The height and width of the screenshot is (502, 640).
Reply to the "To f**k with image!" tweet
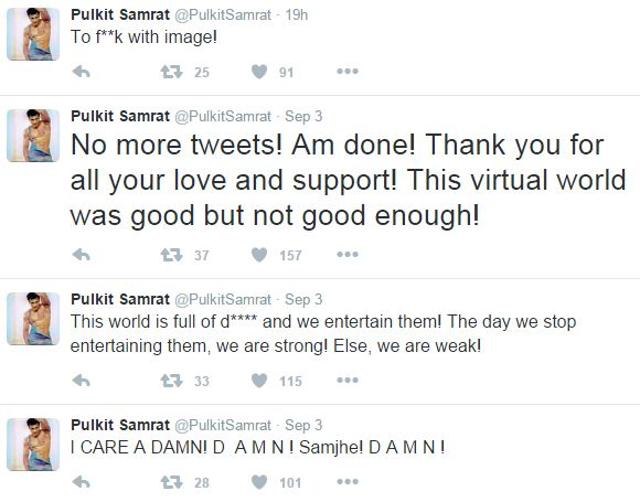81,72
